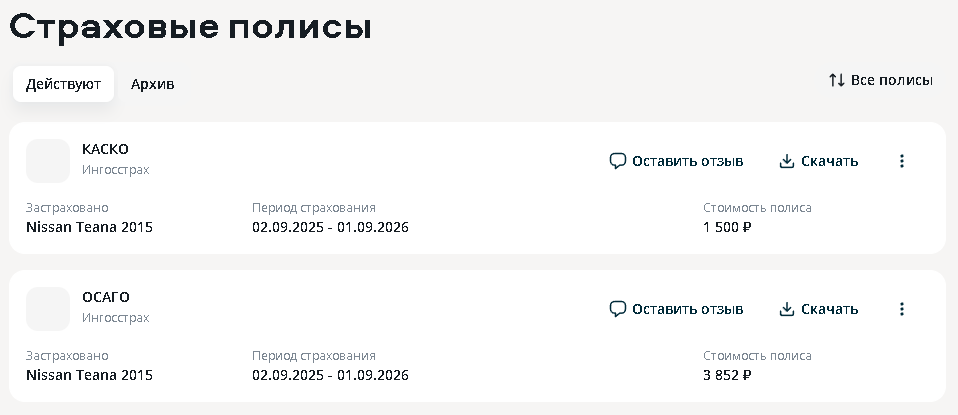Image resolution: width=958 pixels, height=415 pixels.
Task: Click the download icon on the ОСАГО policy
Action: click(x=786, y=309)
